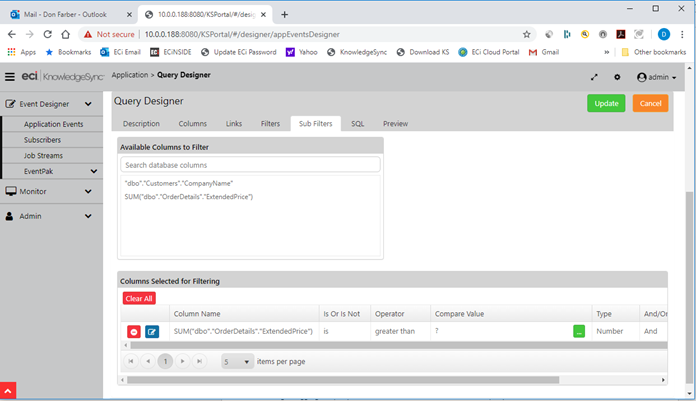This screenshot has height=401, width=696.
Task: Edit the SUM ExtendedPrice filter row
Action: [152, 331]
